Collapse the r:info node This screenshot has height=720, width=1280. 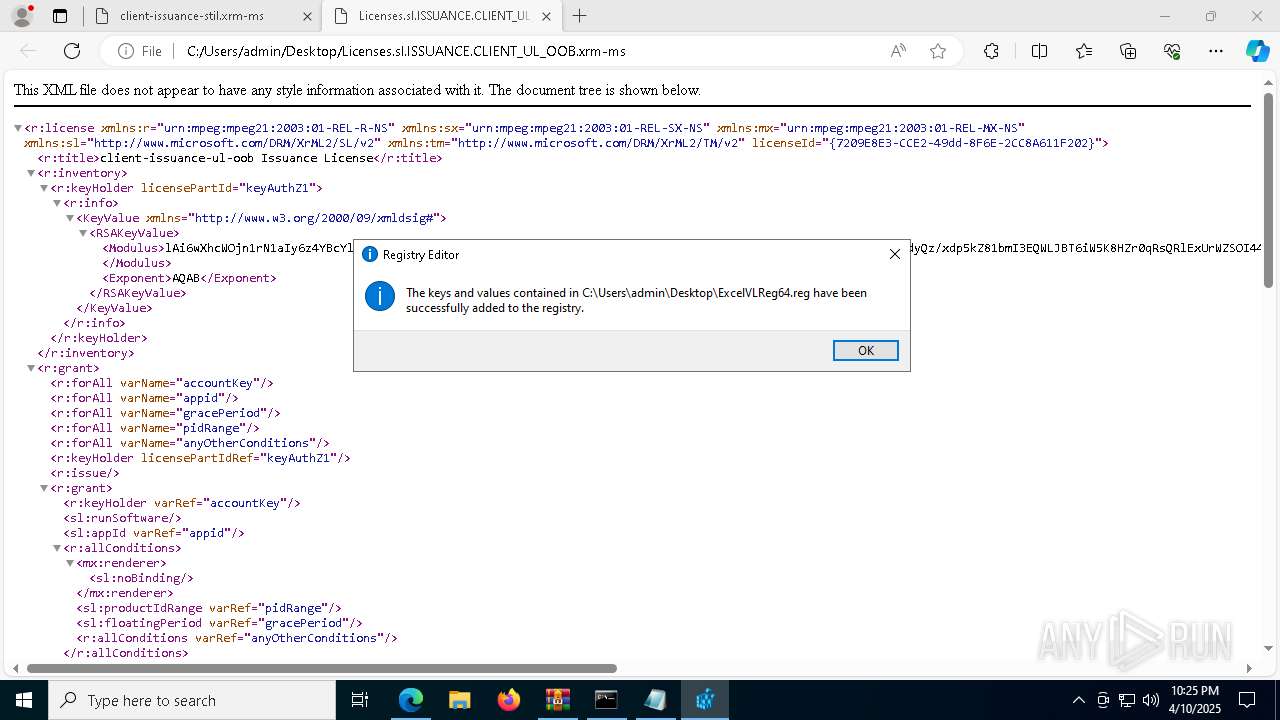[x=57, y=203]
